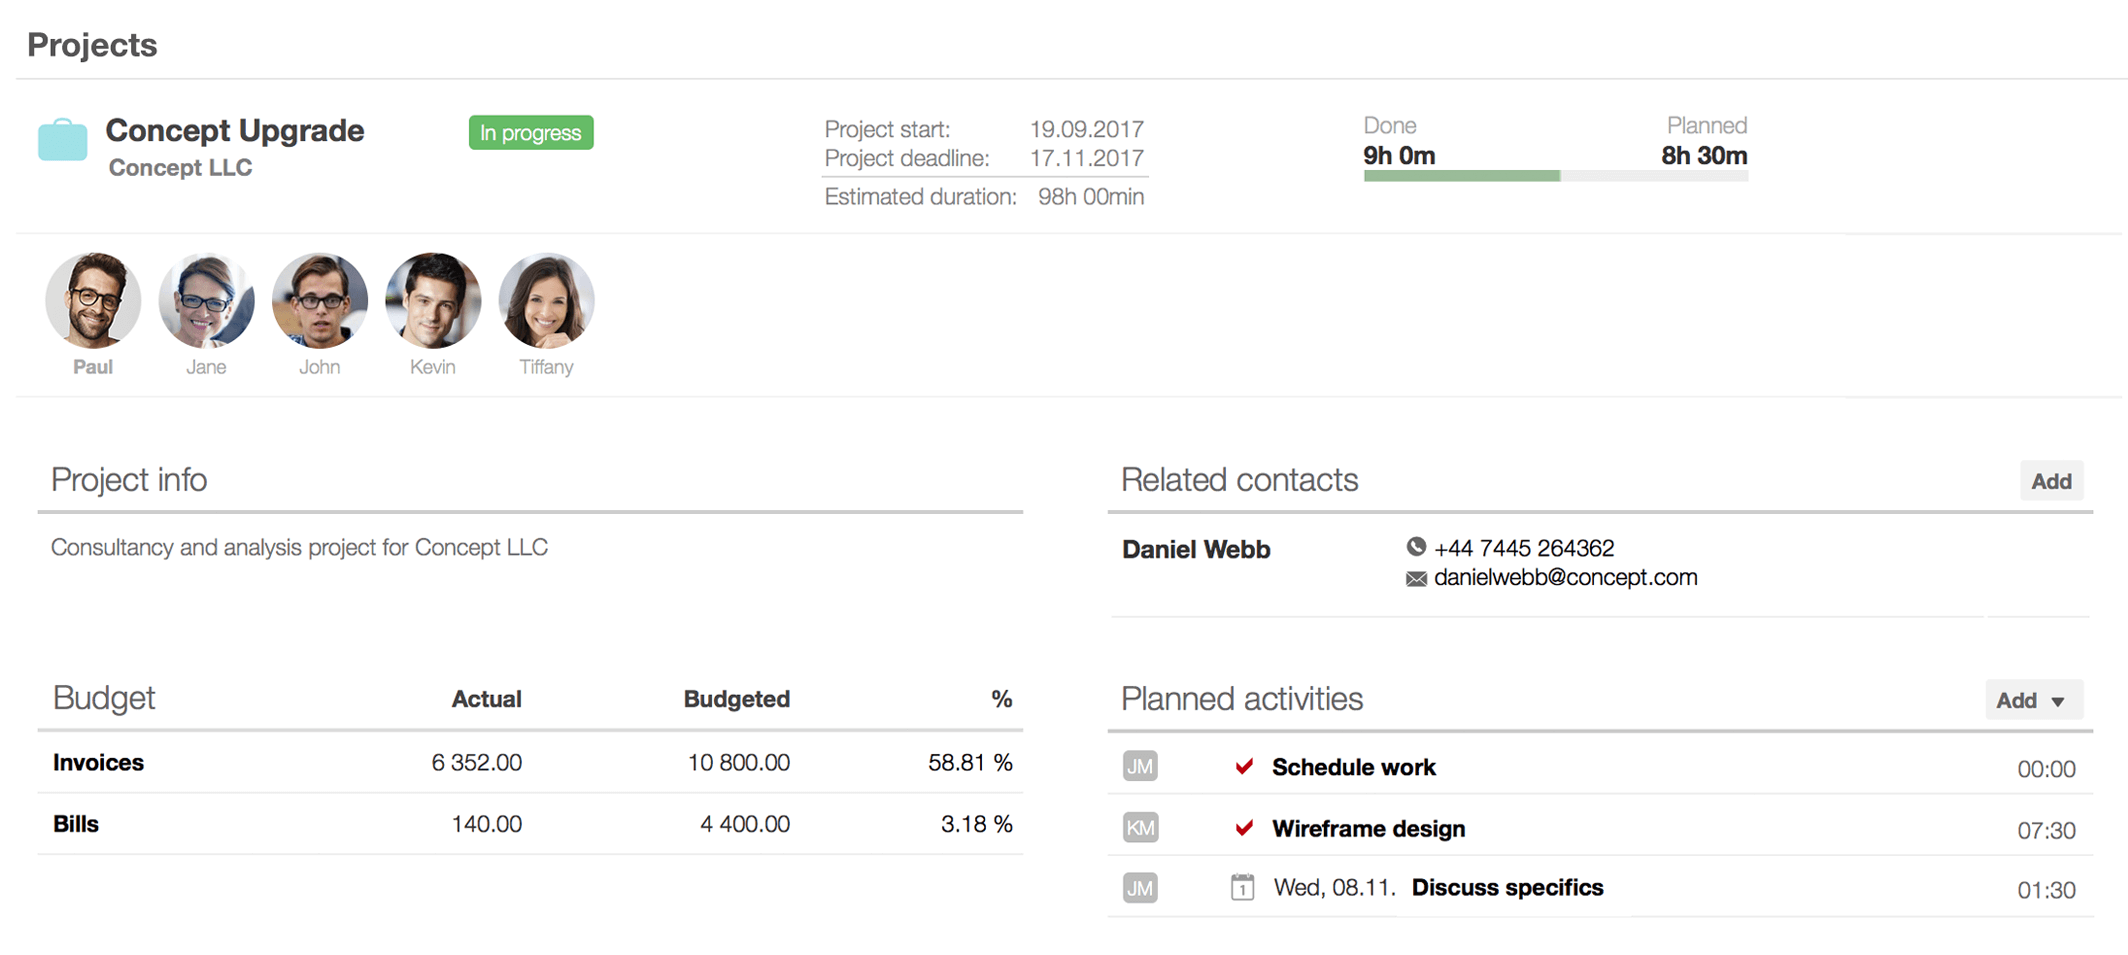
Task: Click the Done versus Planned progress bar
Action: 1555,176
